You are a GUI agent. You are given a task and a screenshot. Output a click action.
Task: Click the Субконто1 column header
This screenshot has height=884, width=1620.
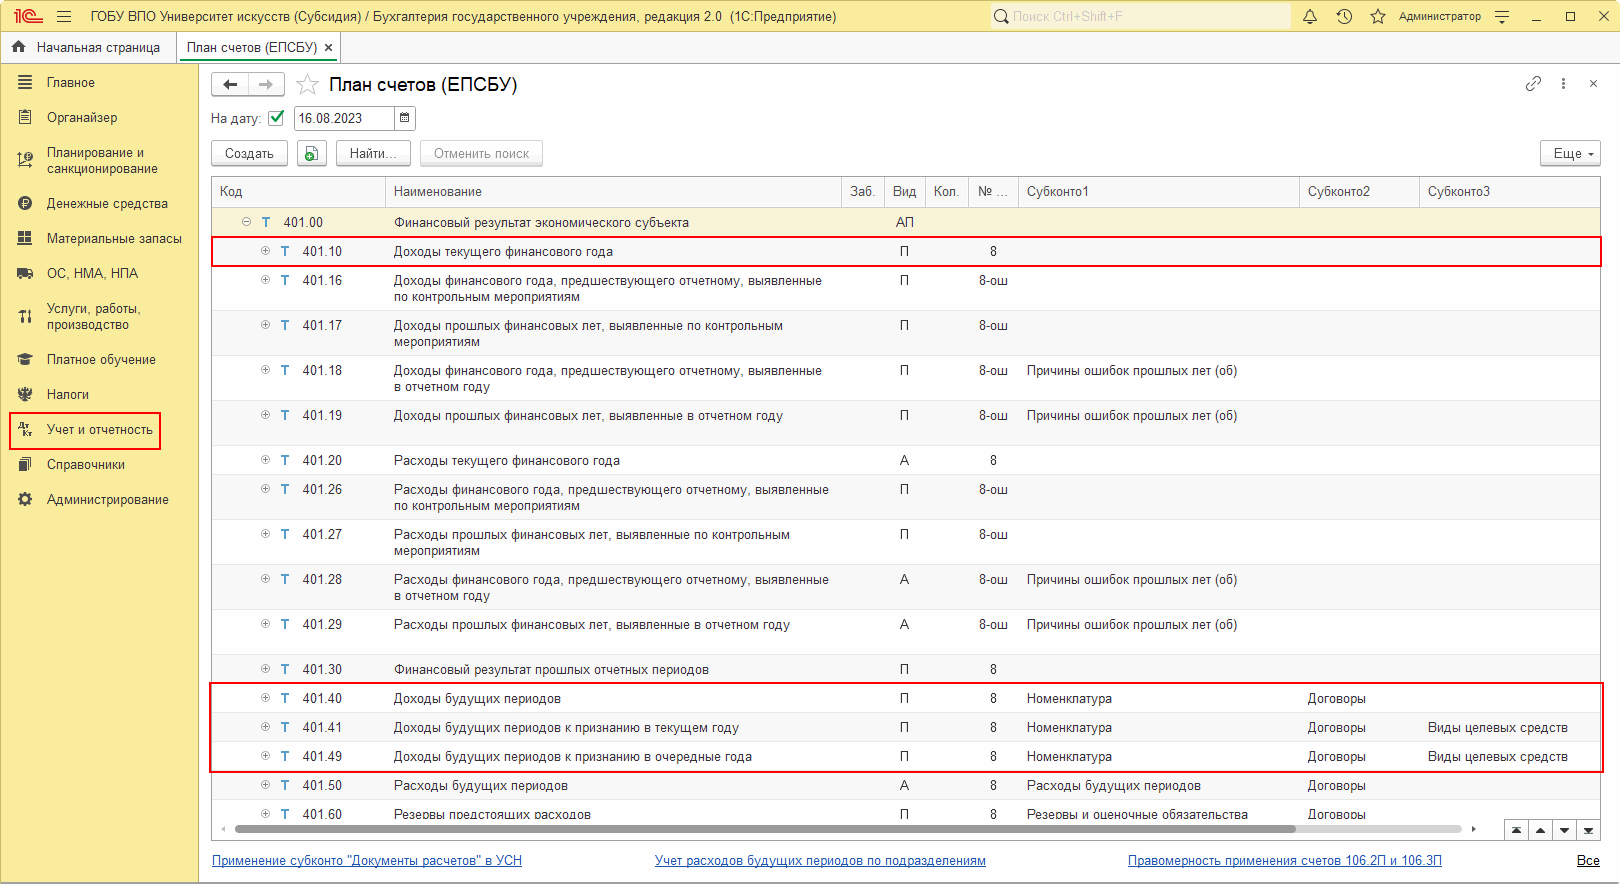(1159, 192)
